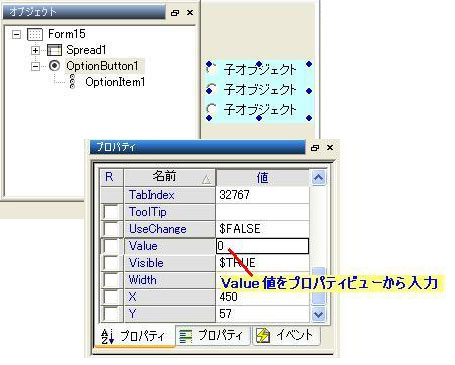Screen dimensions: 455x365
Task: Sort properties by 名前 column header
Action: coord(170,177)
